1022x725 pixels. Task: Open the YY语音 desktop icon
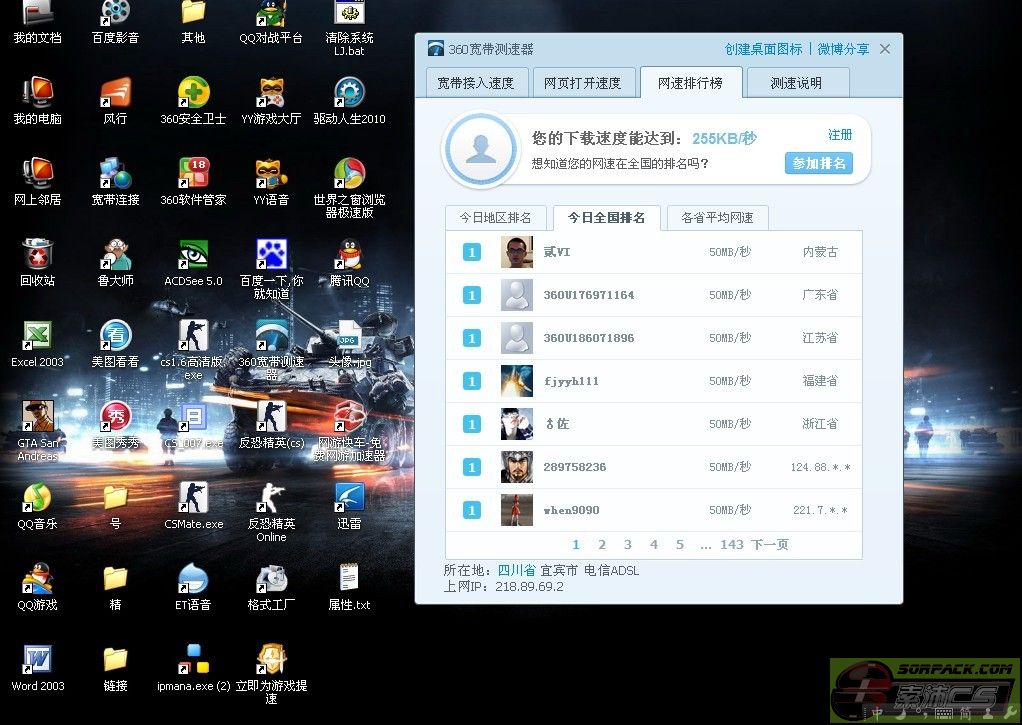(x=271, y=175)
